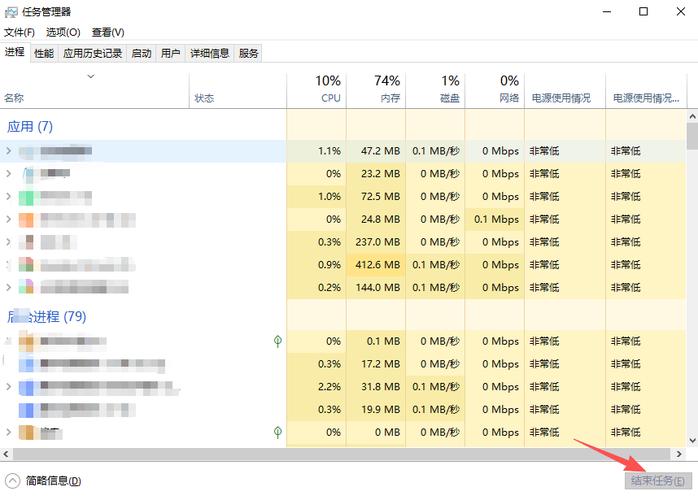This screenshot has width=698, height=500.
Task: Sort by the first 电源使用情况 column header
Action: coord(565,89)
